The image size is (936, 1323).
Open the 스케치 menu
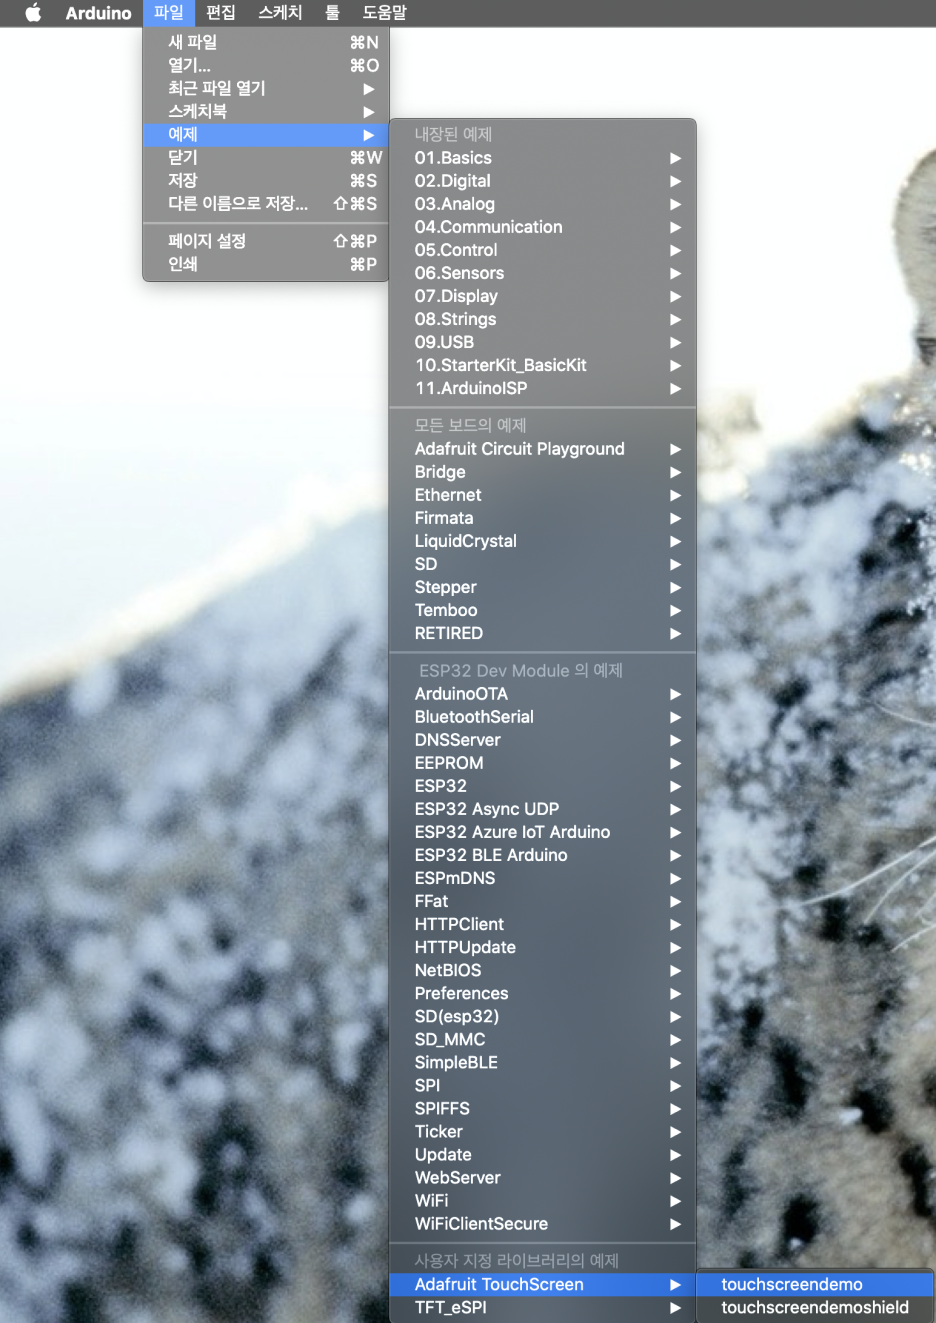click(280, 13)
